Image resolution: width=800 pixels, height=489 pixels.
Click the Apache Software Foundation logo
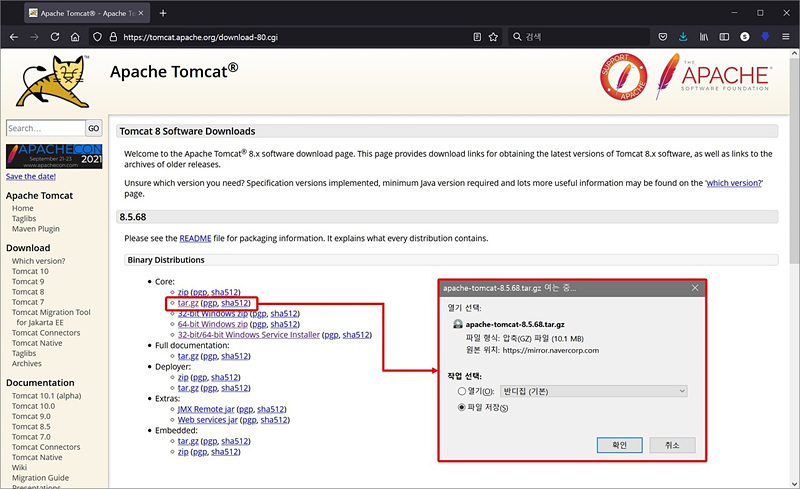pos(714,77)
